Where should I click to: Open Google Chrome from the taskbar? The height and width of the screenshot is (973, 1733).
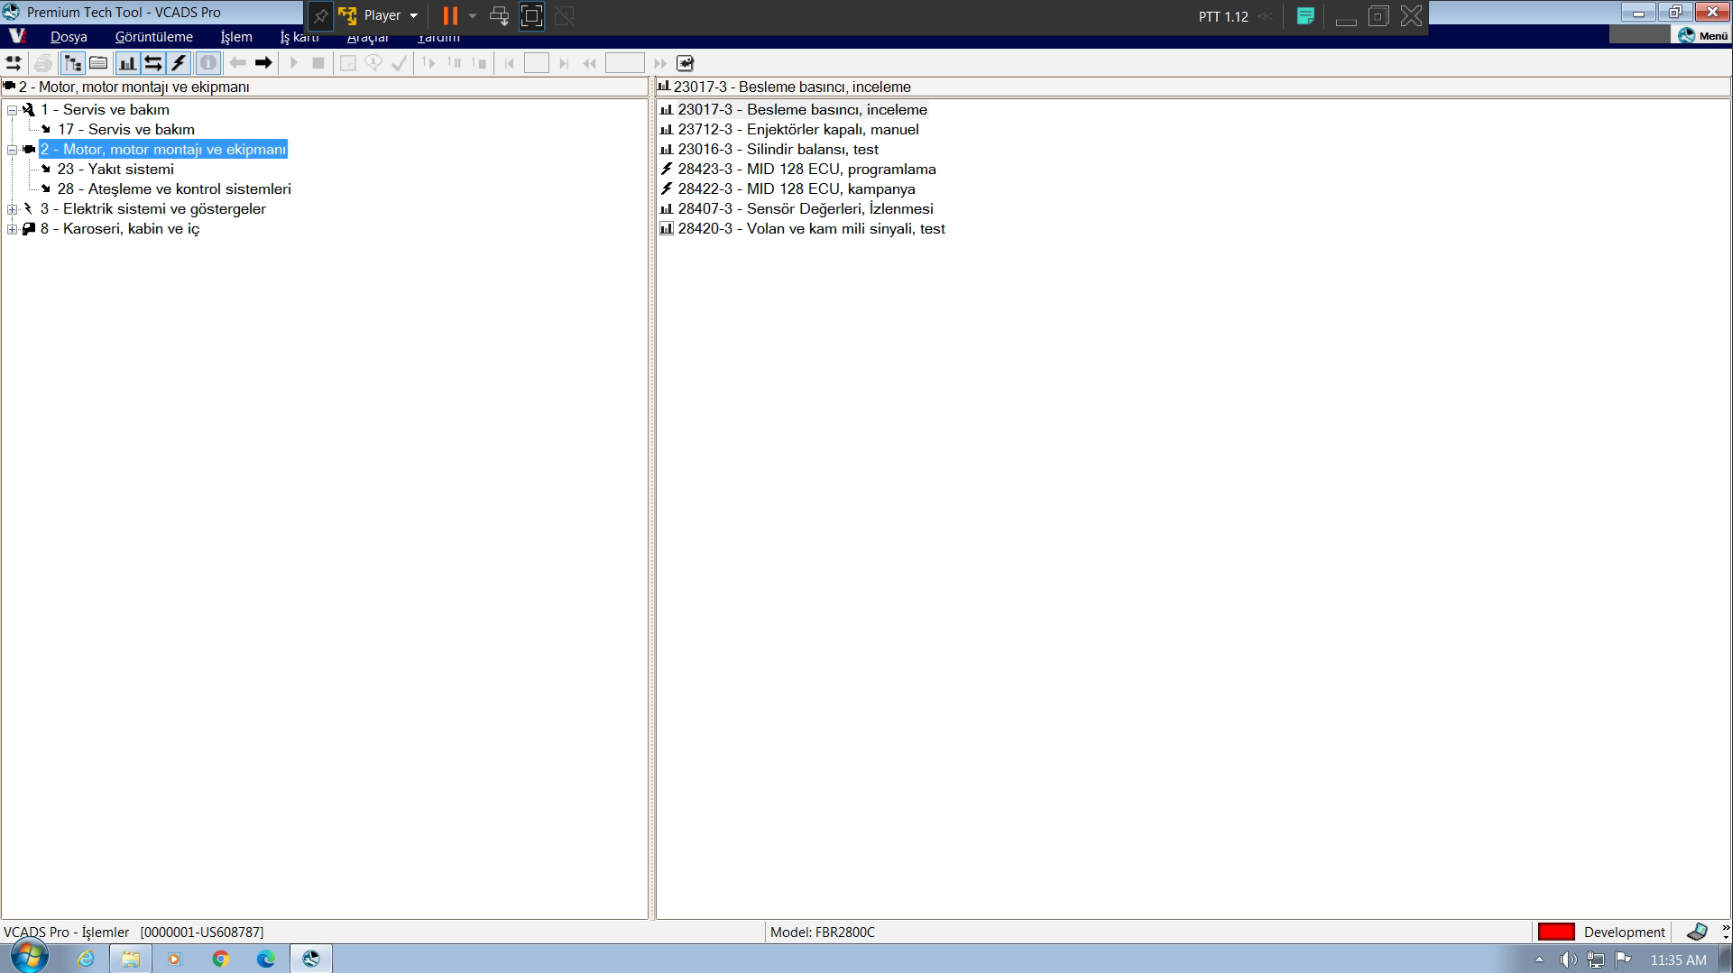click(x=221, y=959)
